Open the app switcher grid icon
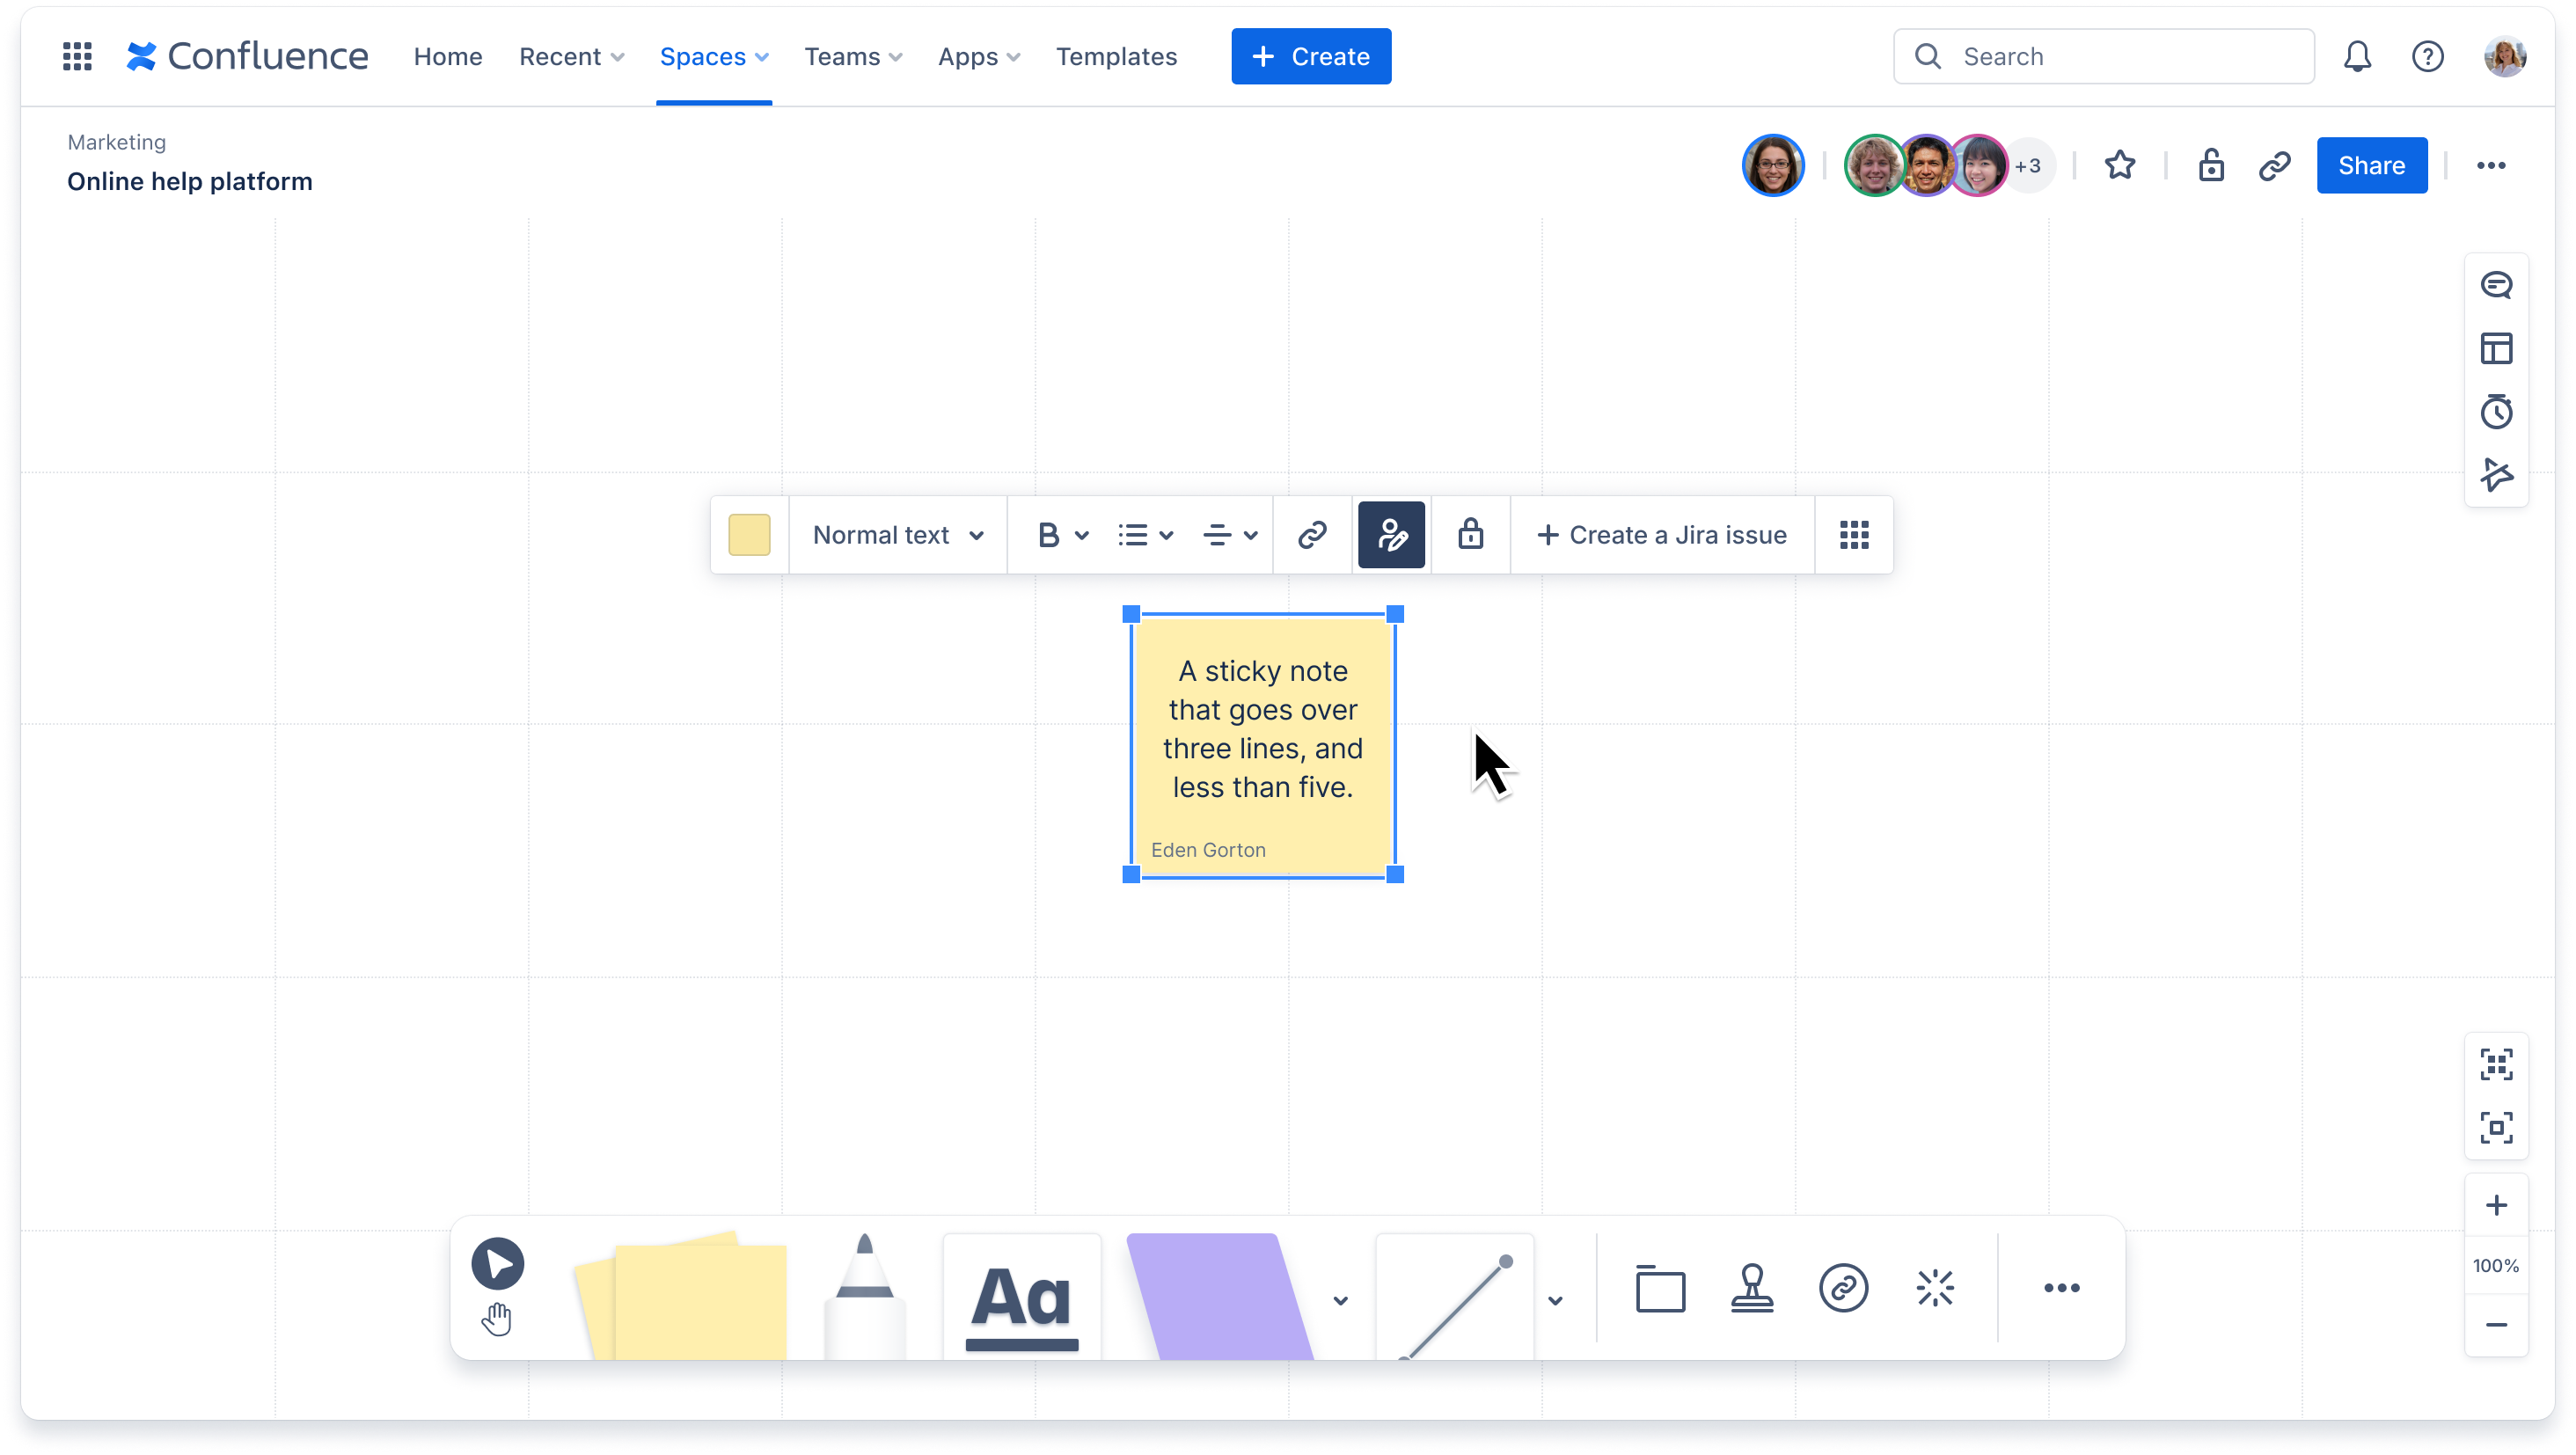The height and width of the screenshot is (1455, 2576). tap(77, 56)
